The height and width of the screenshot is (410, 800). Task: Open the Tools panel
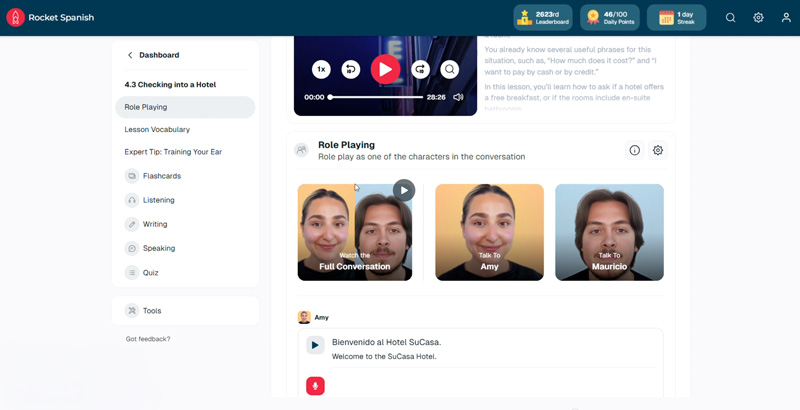(185, 311)
